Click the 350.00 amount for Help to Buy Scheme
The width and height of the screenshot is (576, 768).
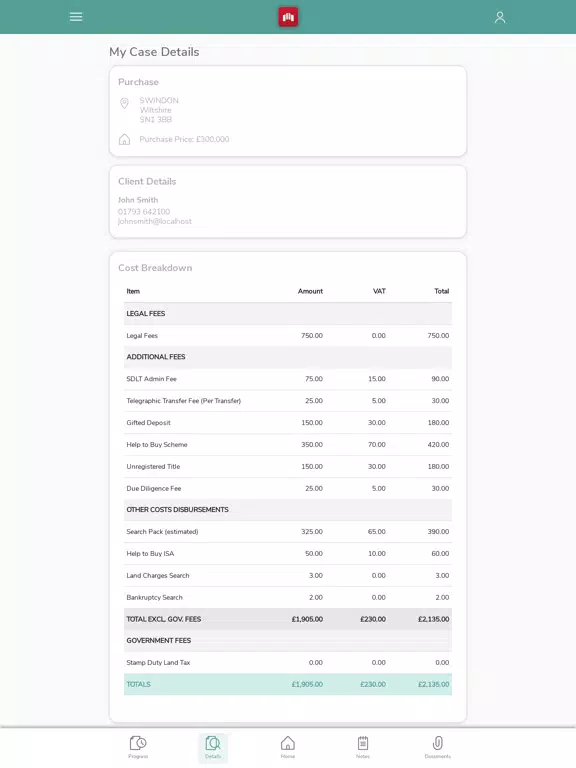pos(312,445)
